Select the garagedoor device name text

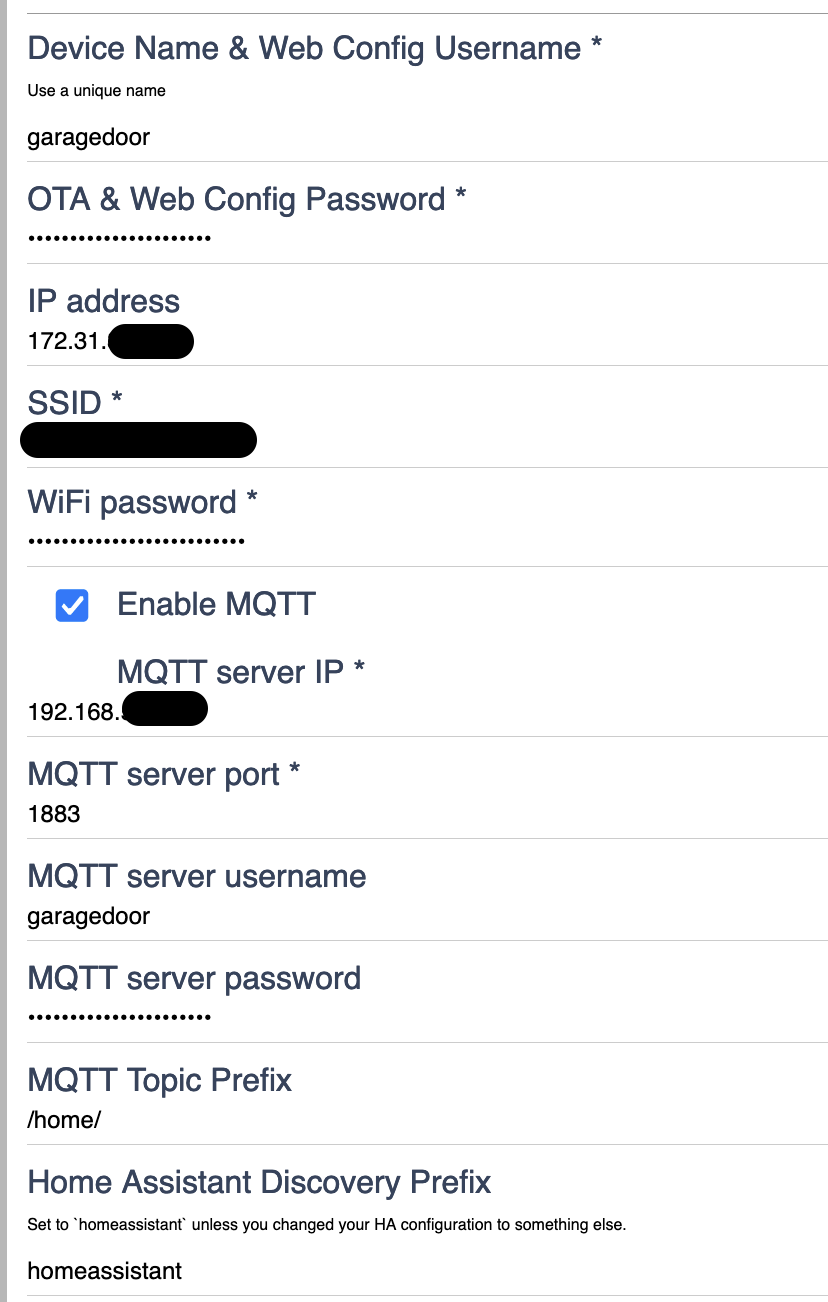pyautogui.click(x=89, y=137)
